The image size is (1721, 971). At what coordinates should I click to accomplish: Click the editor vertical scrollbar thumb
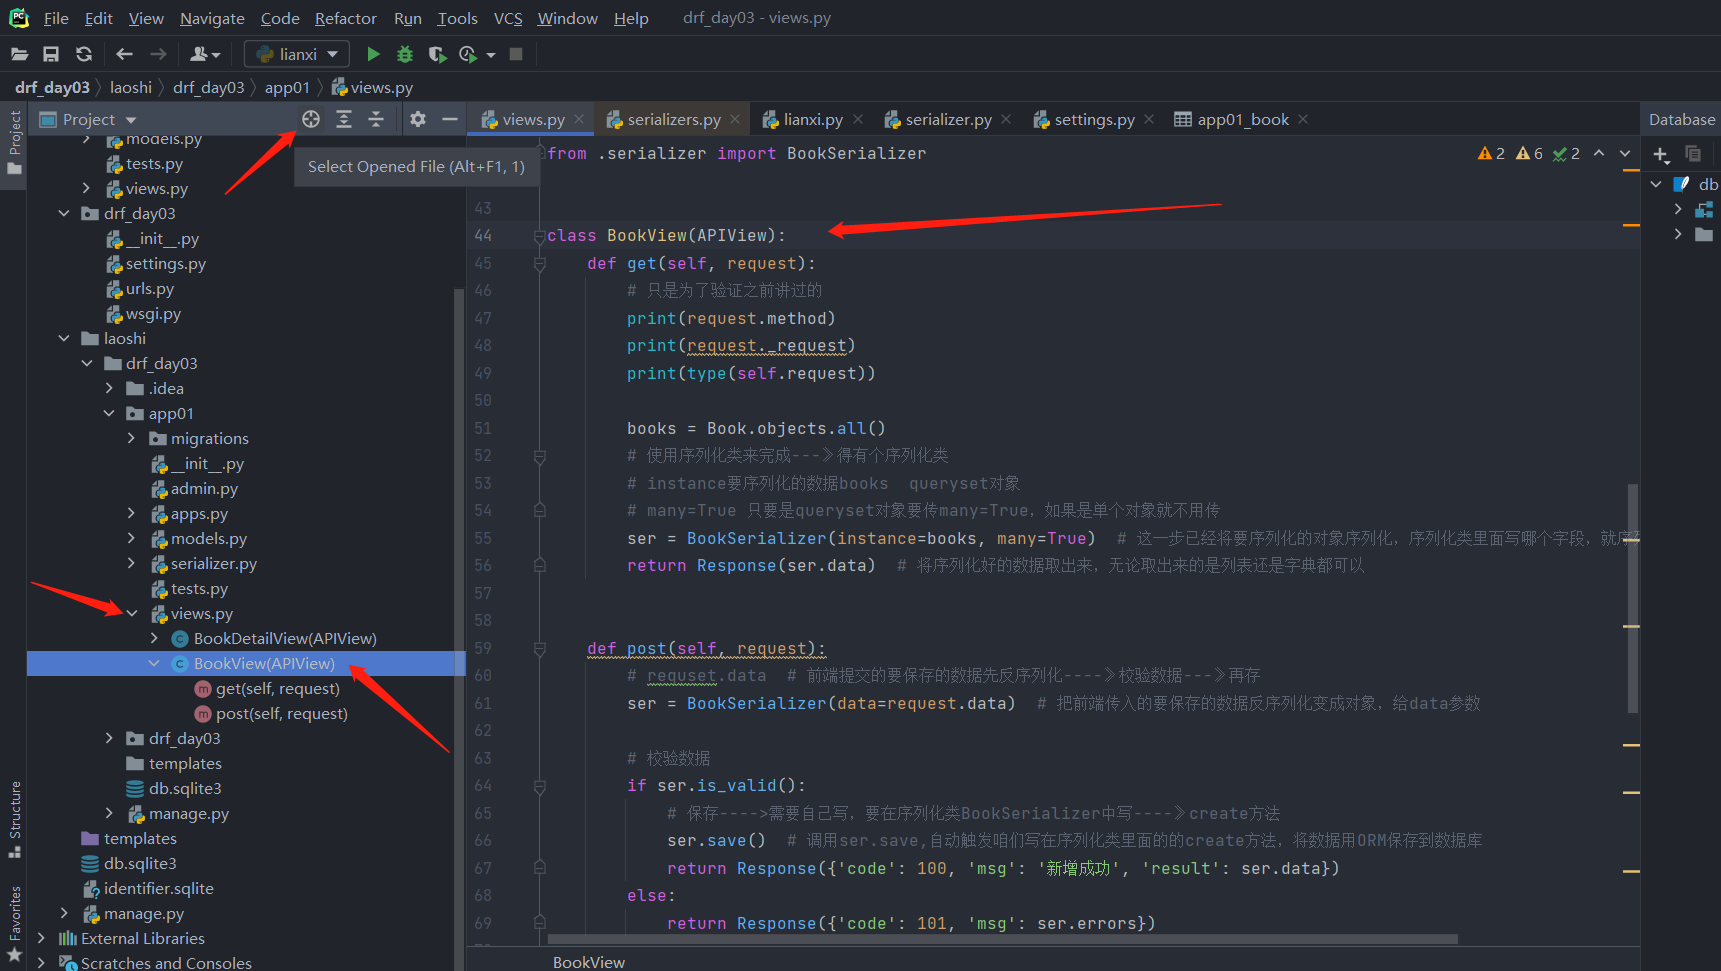coord(1632,598)
